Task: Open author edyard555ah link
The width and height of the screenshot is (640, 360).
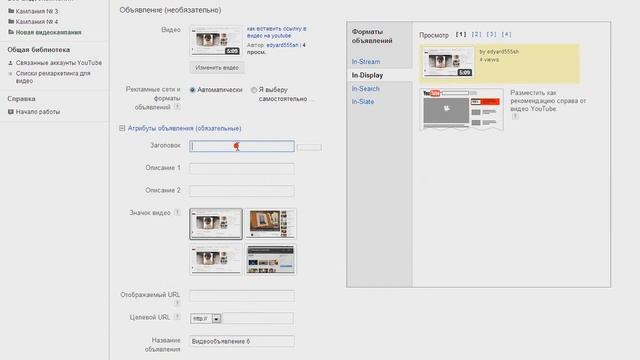Action: click(282, 45)
